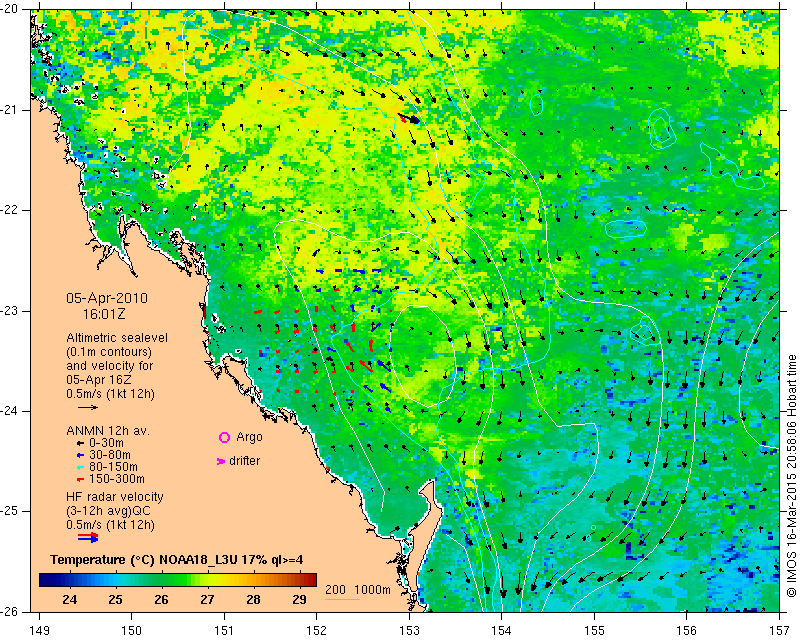Click the longitude axis label 155
This screenshot has height=640, width=800.
click(x=594, y=631)
